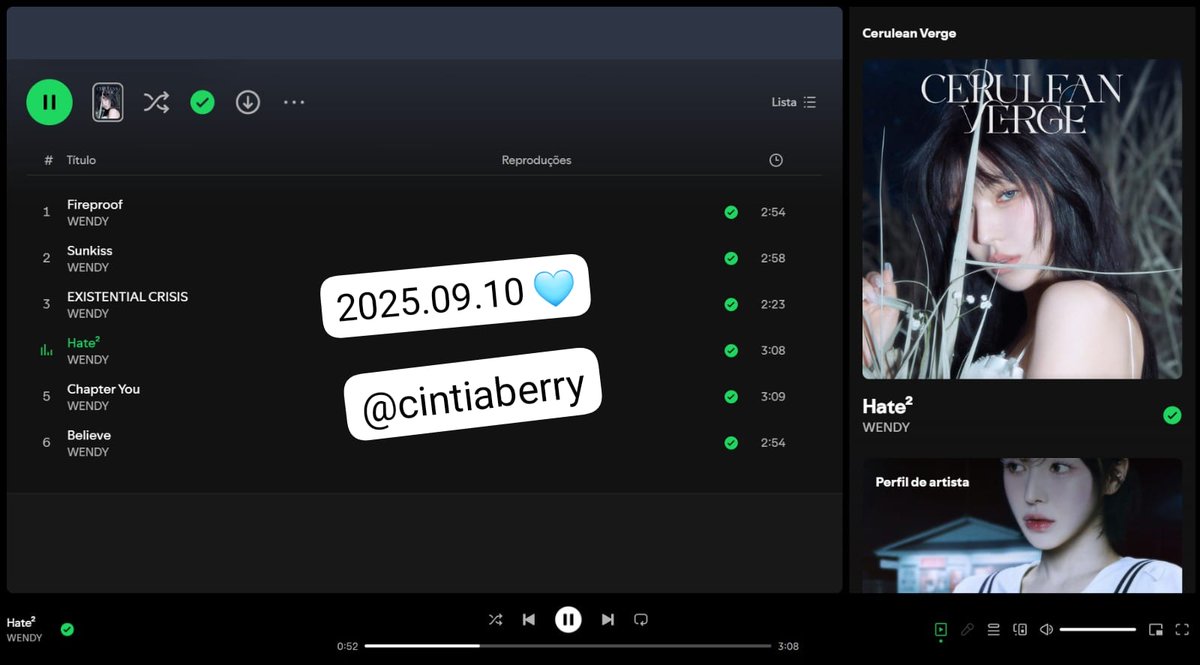The height and width of the screenshot is (665, 1200).
Task: Open Hate² title in the now-playing sidebar
Action: [x=888, y=406]
